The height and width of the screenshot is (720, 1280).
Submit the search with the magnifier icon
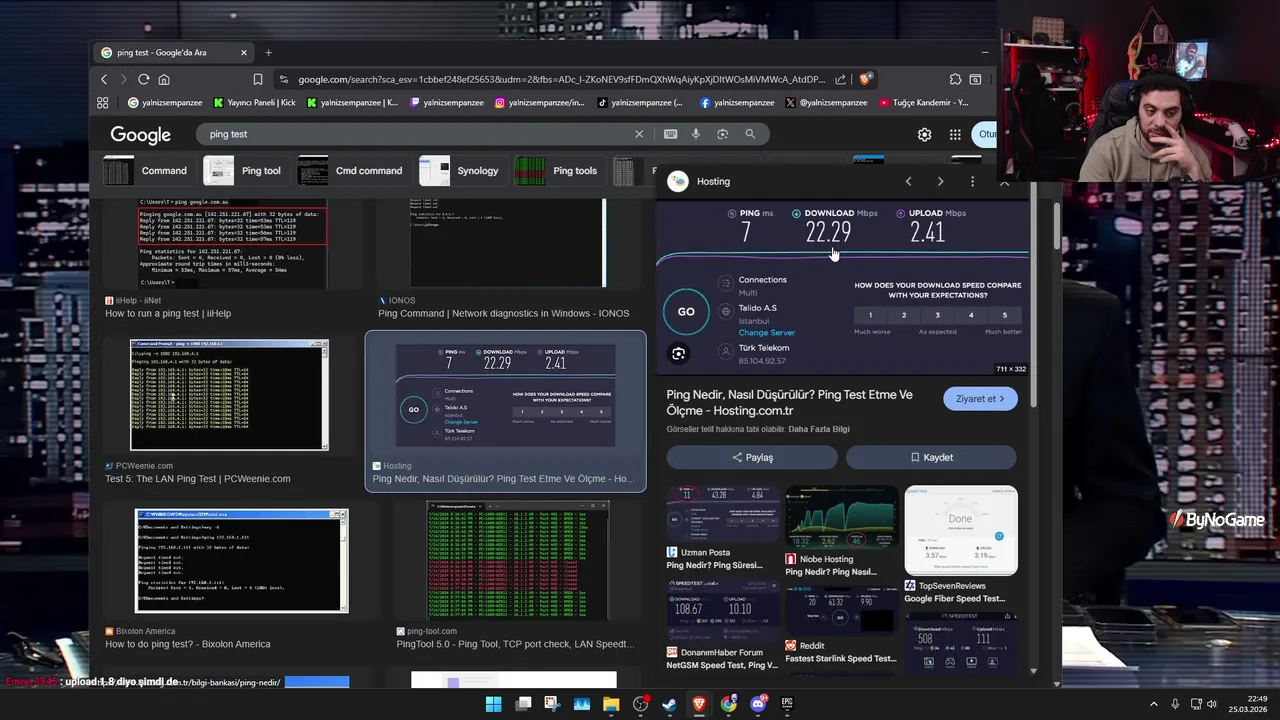point(750,134)
